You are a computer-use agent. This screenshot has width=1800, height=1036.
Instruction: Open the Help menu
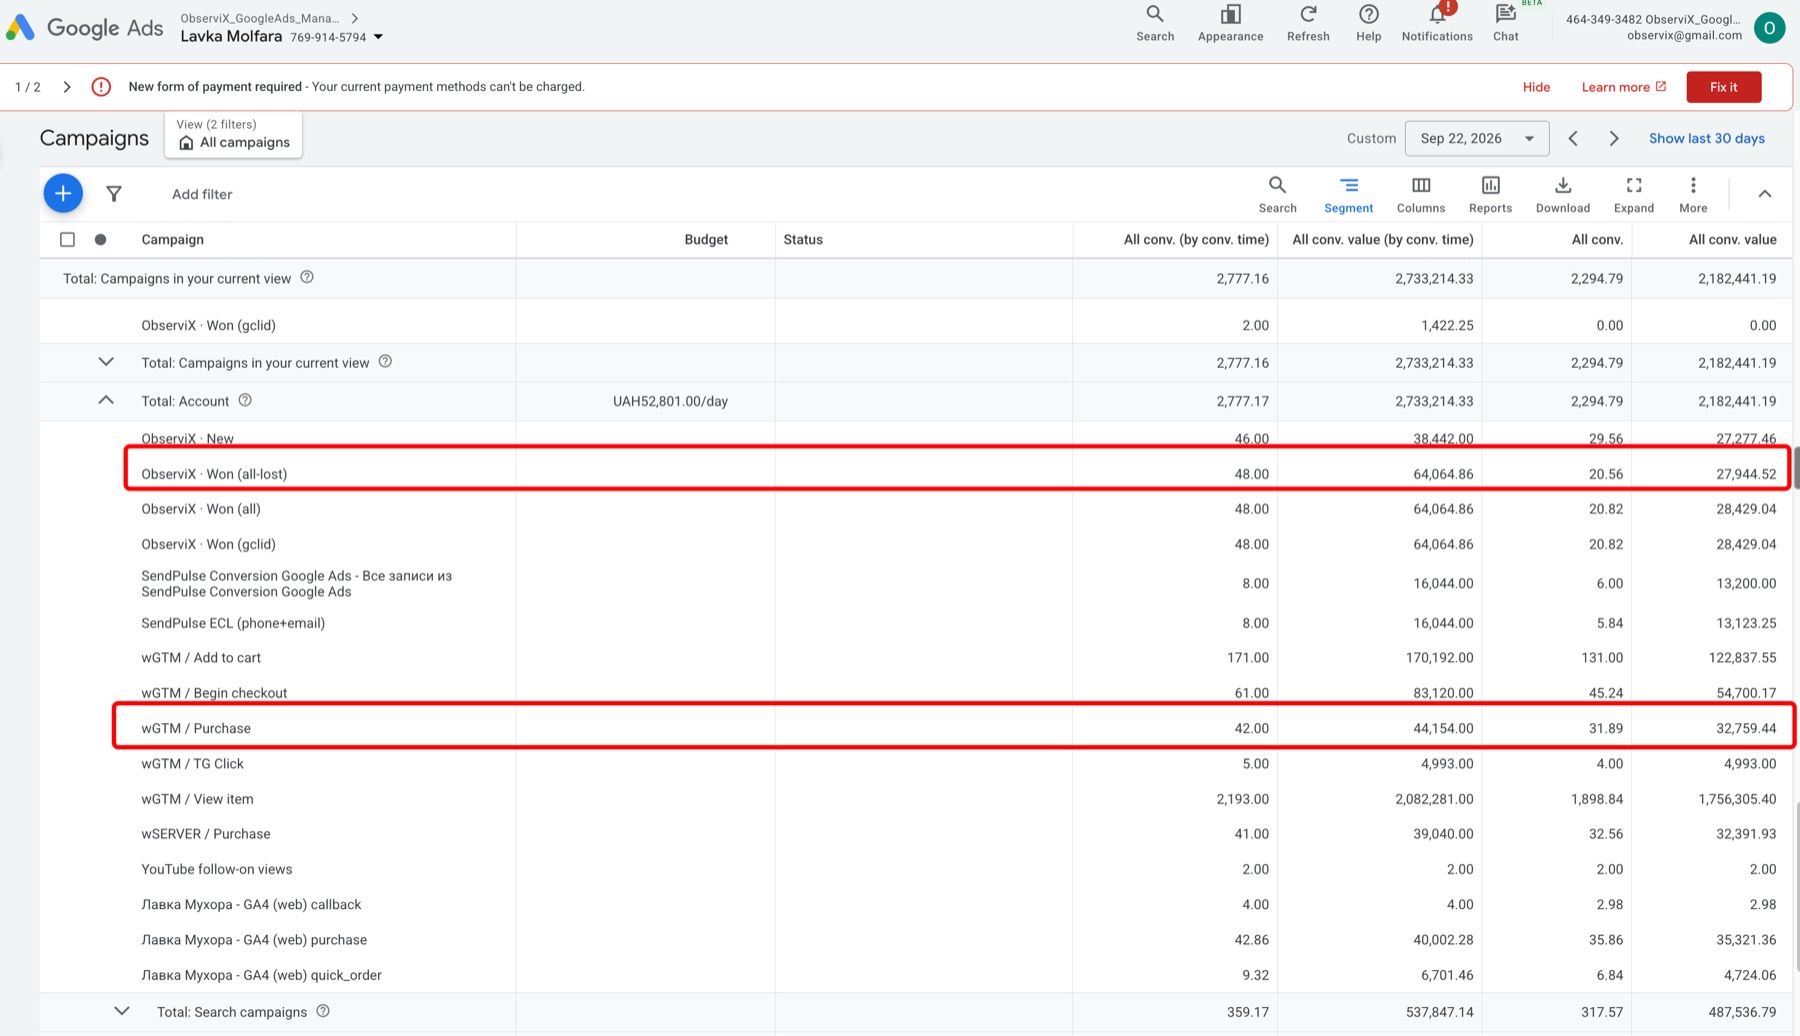(1368, 23)
